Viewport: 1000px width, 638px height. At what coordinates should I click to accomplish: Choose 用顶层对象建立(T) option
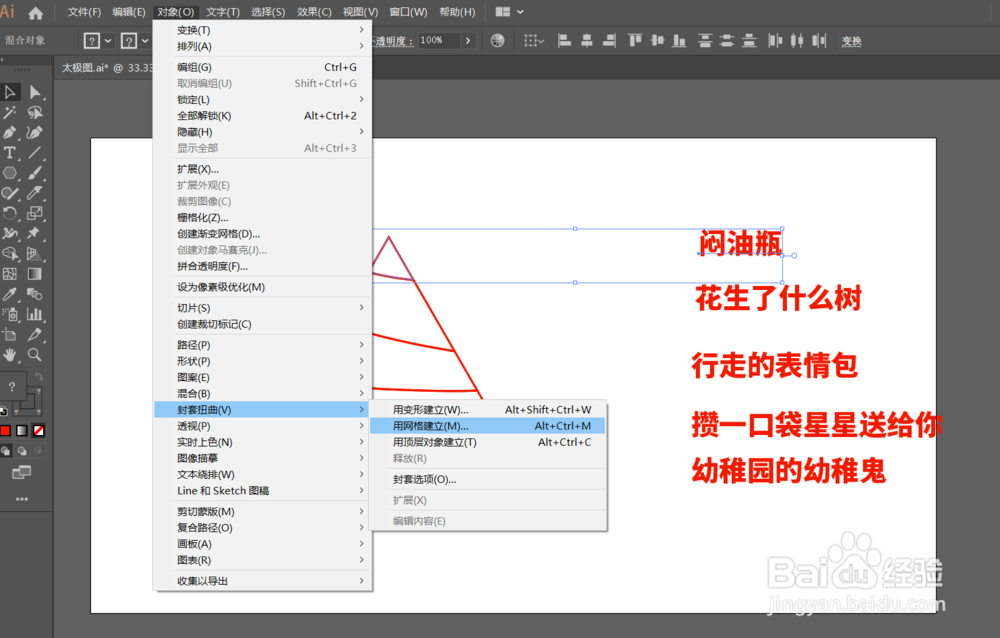coord(487,442)
